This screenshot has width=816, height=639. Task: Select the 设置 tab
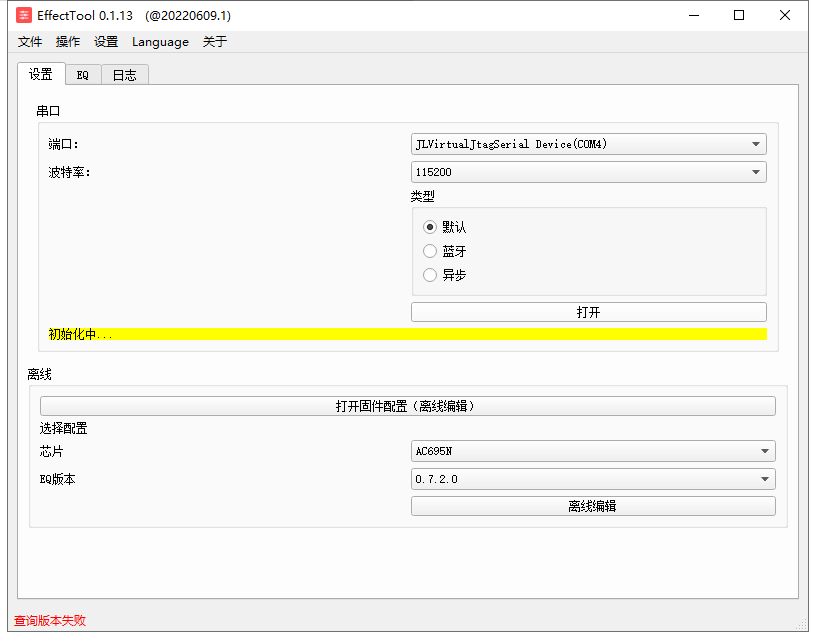41,74
